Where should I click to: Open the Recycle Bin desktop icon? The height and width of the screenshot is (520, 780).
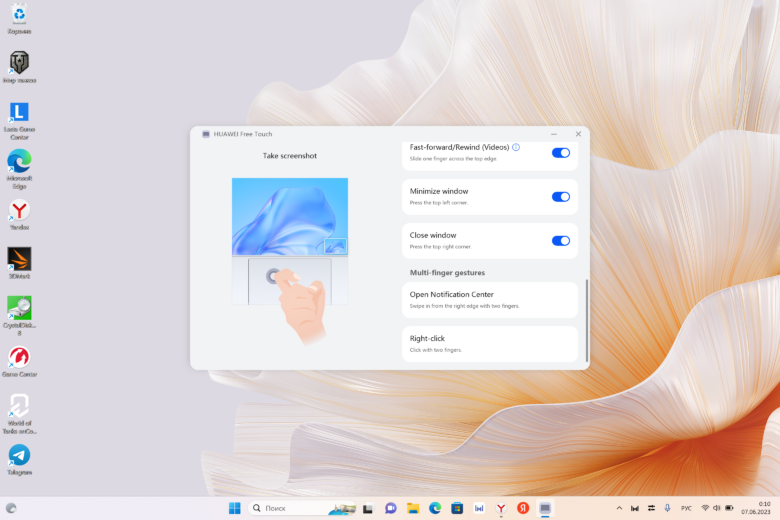[x=19, y=19]
